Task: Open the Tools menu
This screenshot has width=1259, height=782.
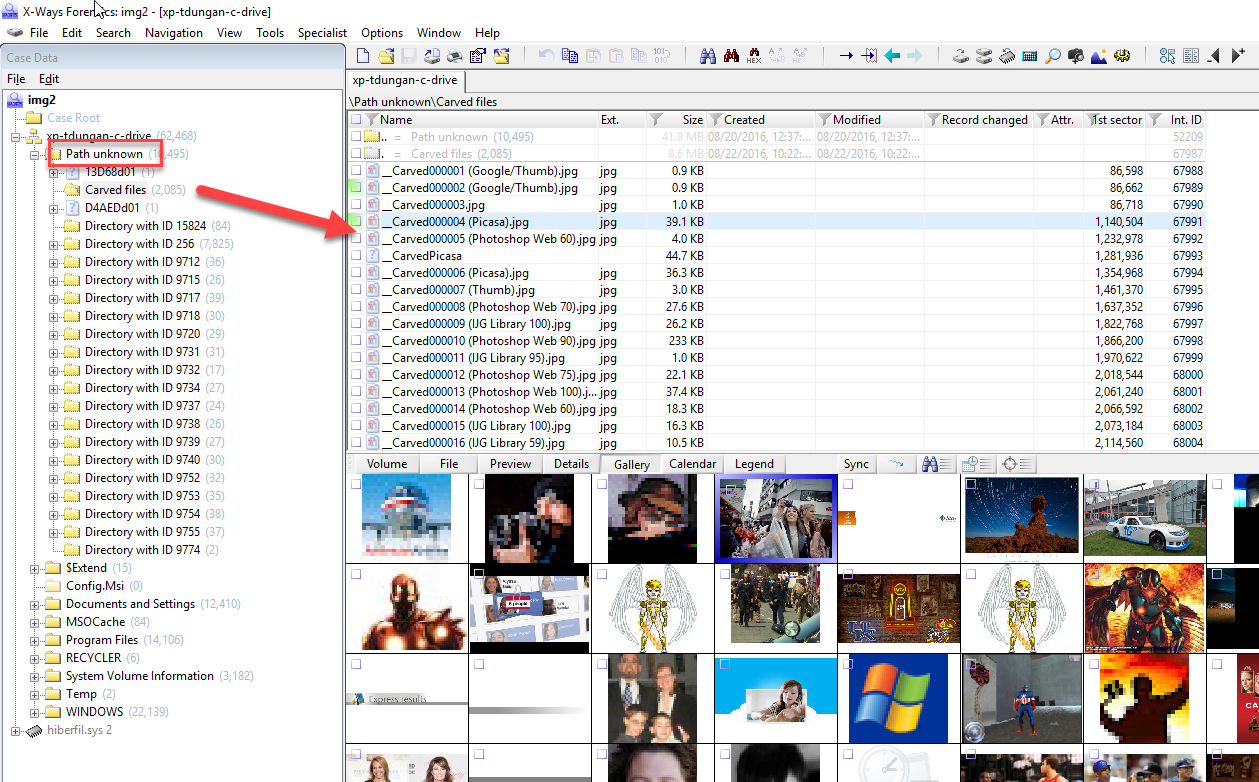Action: (x=270, y=33)
